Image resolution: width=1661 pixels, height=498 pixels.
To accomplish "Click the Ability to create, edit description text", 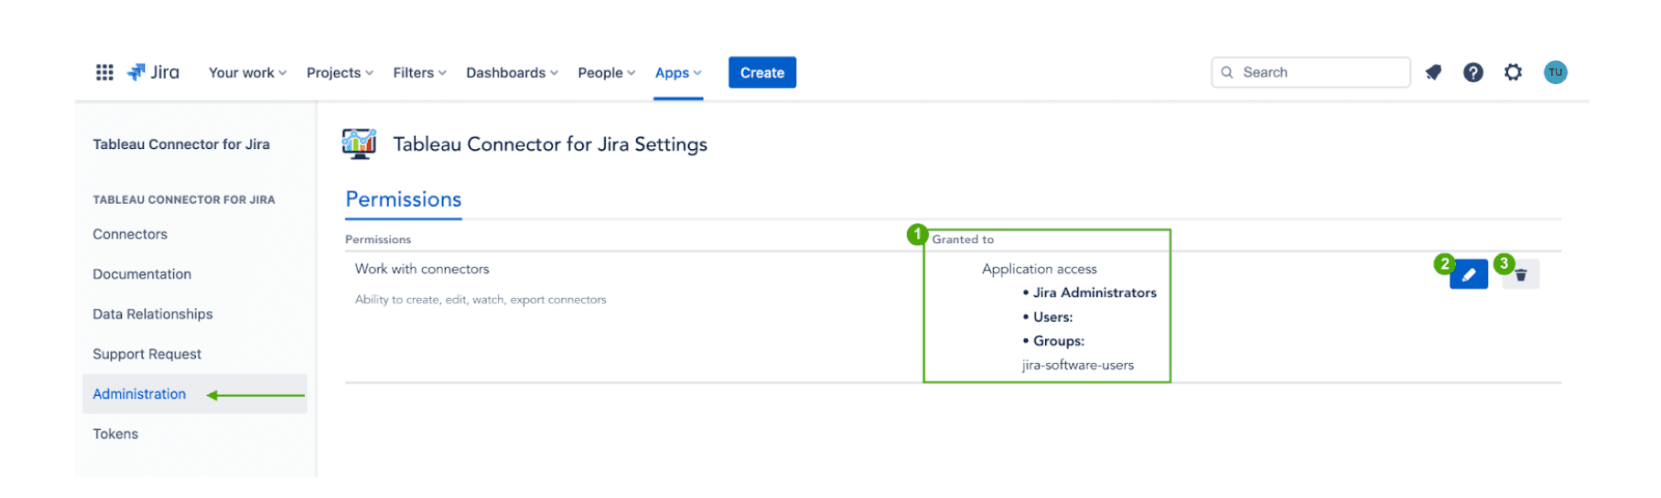I will pyautogui.click(x=480, y=300).
